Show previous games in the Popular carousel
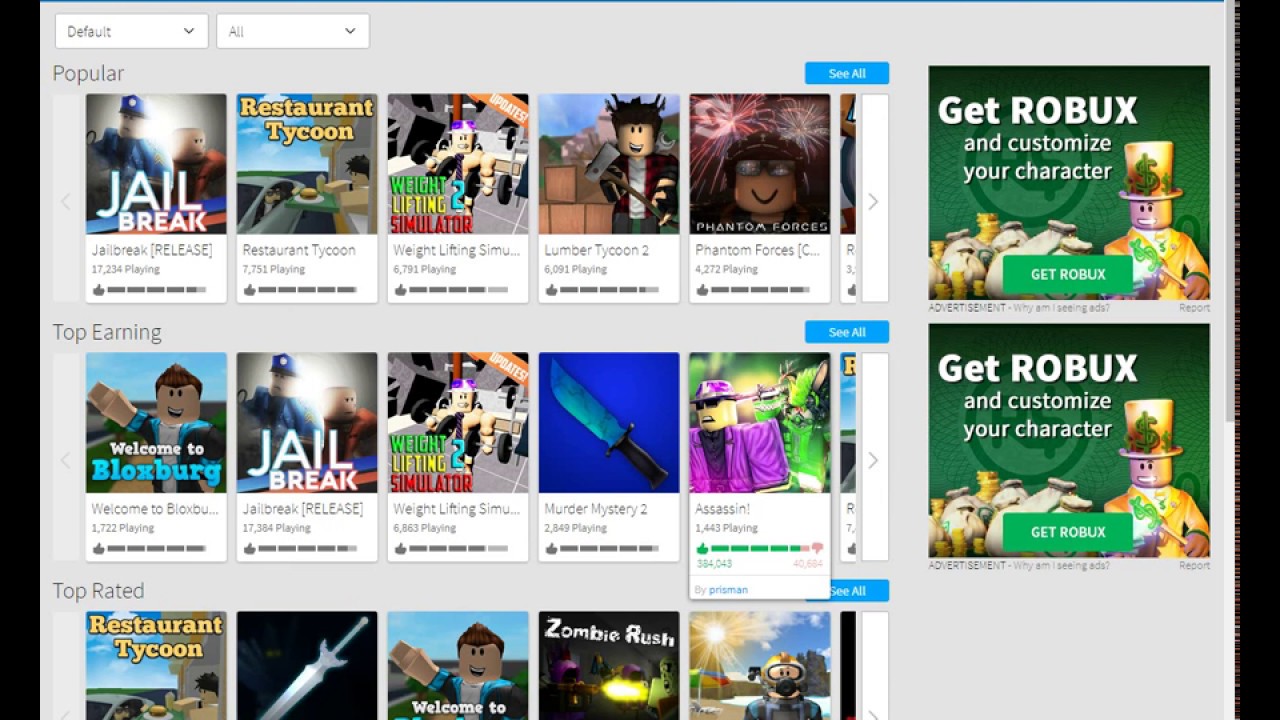The image size is (1280, 720). [66, 201]
